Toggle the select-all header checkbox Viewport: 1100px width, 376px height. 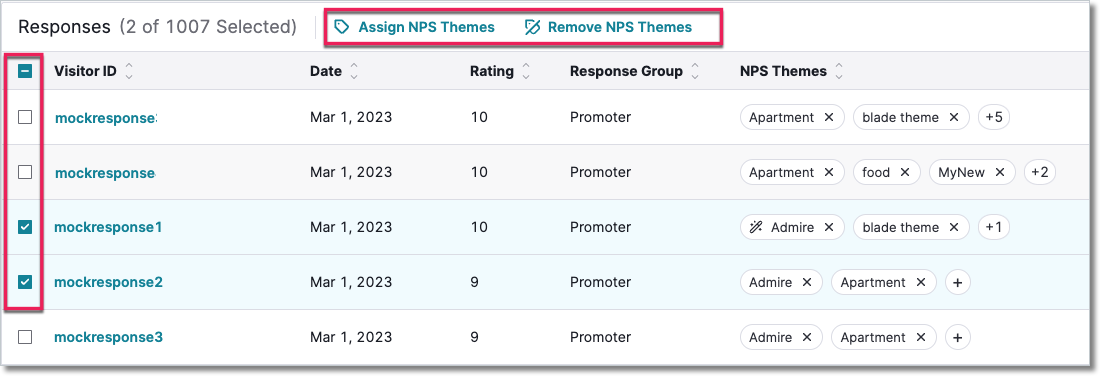click(25, 71)
